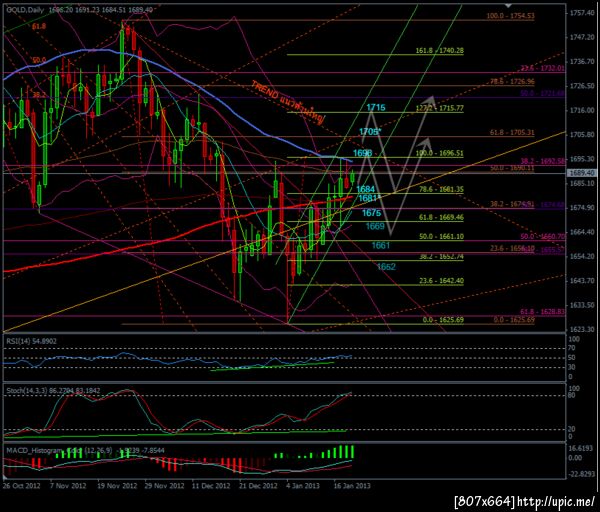Image resolution: width=600 pixels, height=512 pixels.
Task: Click the chart shift triangle marker at top
Action: 508,5
